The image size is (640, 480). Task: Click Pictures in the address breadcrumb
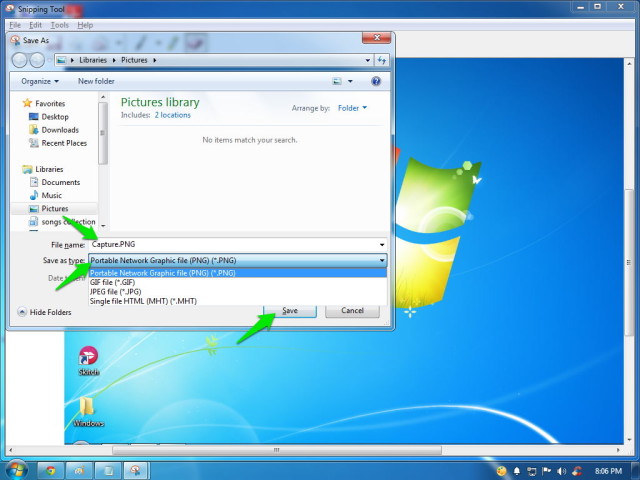[134, 60]
